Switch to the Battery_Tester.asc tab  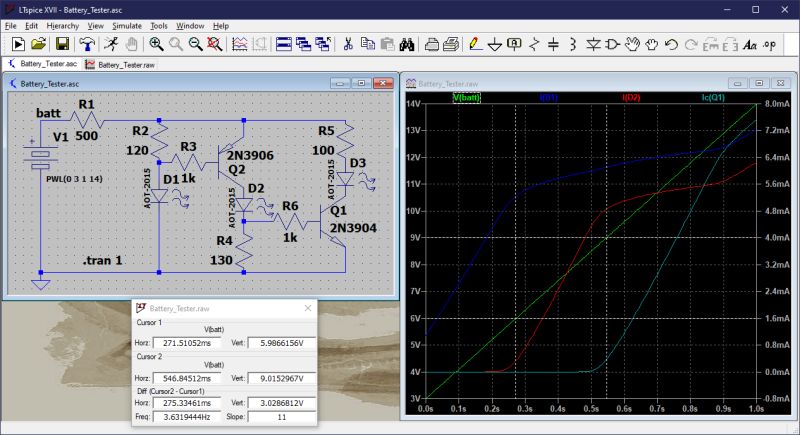[42, 64]
